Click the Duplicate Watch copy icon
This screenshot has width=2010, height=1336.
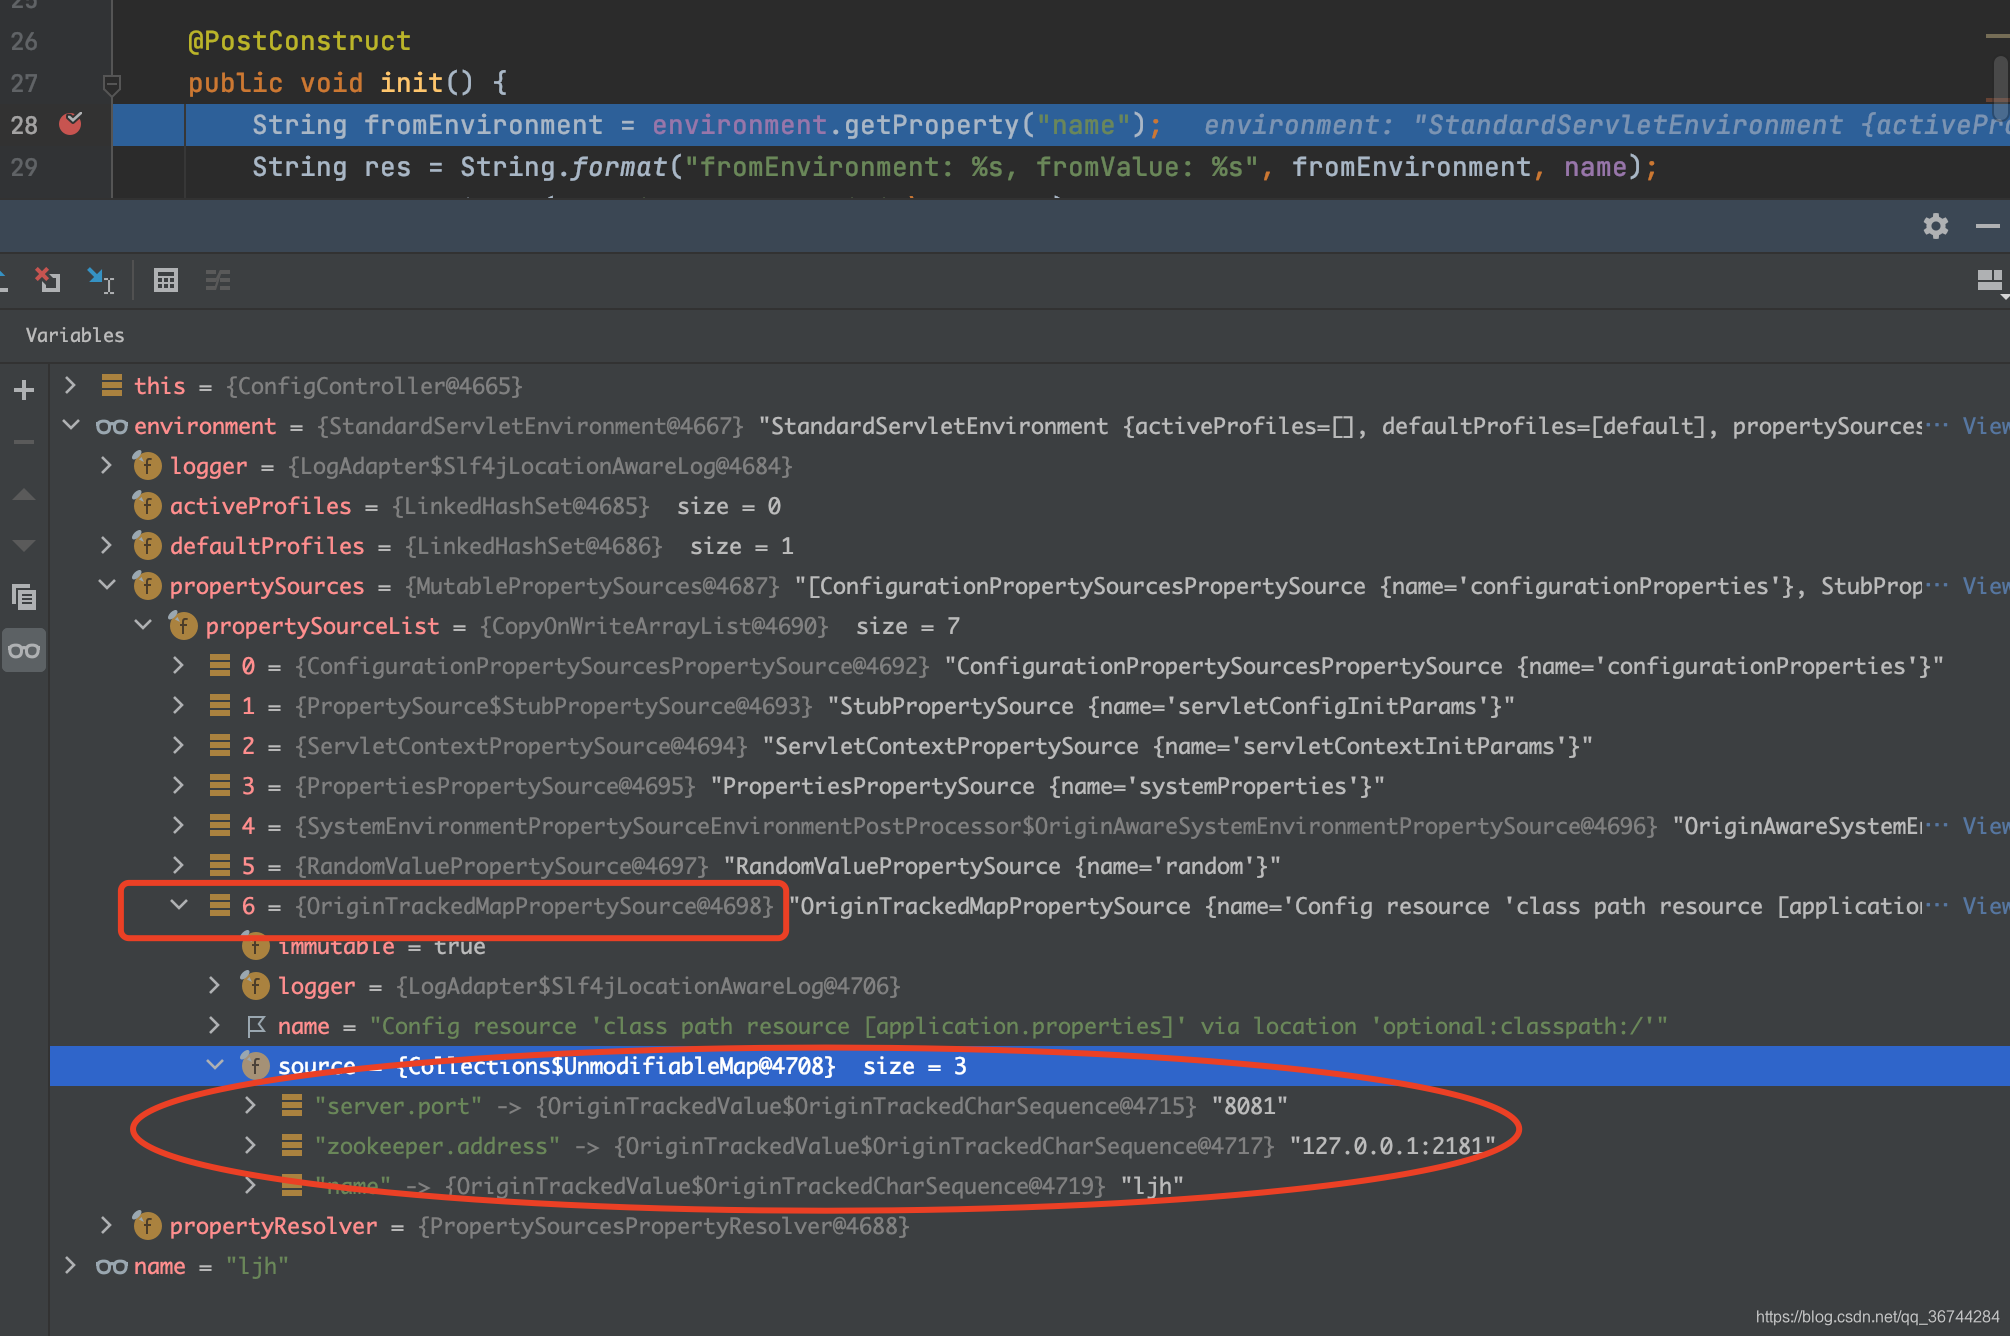[24, 597]
